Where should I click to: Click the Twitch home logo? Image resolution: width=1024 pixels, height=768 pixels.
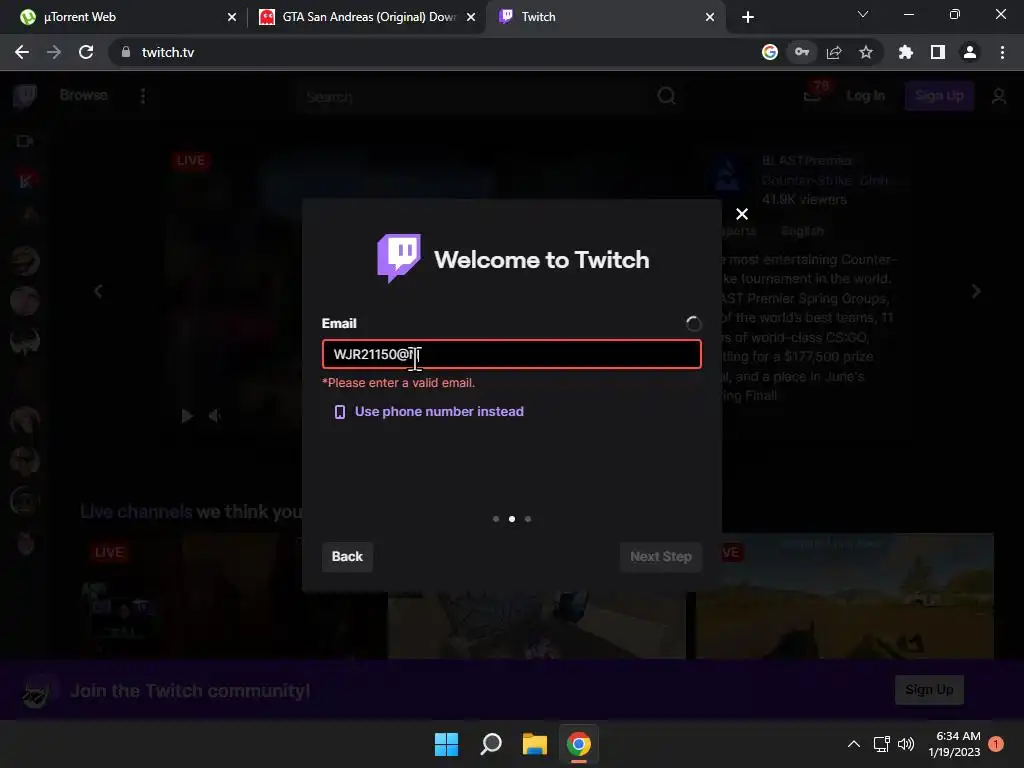(x=25, y=96)
